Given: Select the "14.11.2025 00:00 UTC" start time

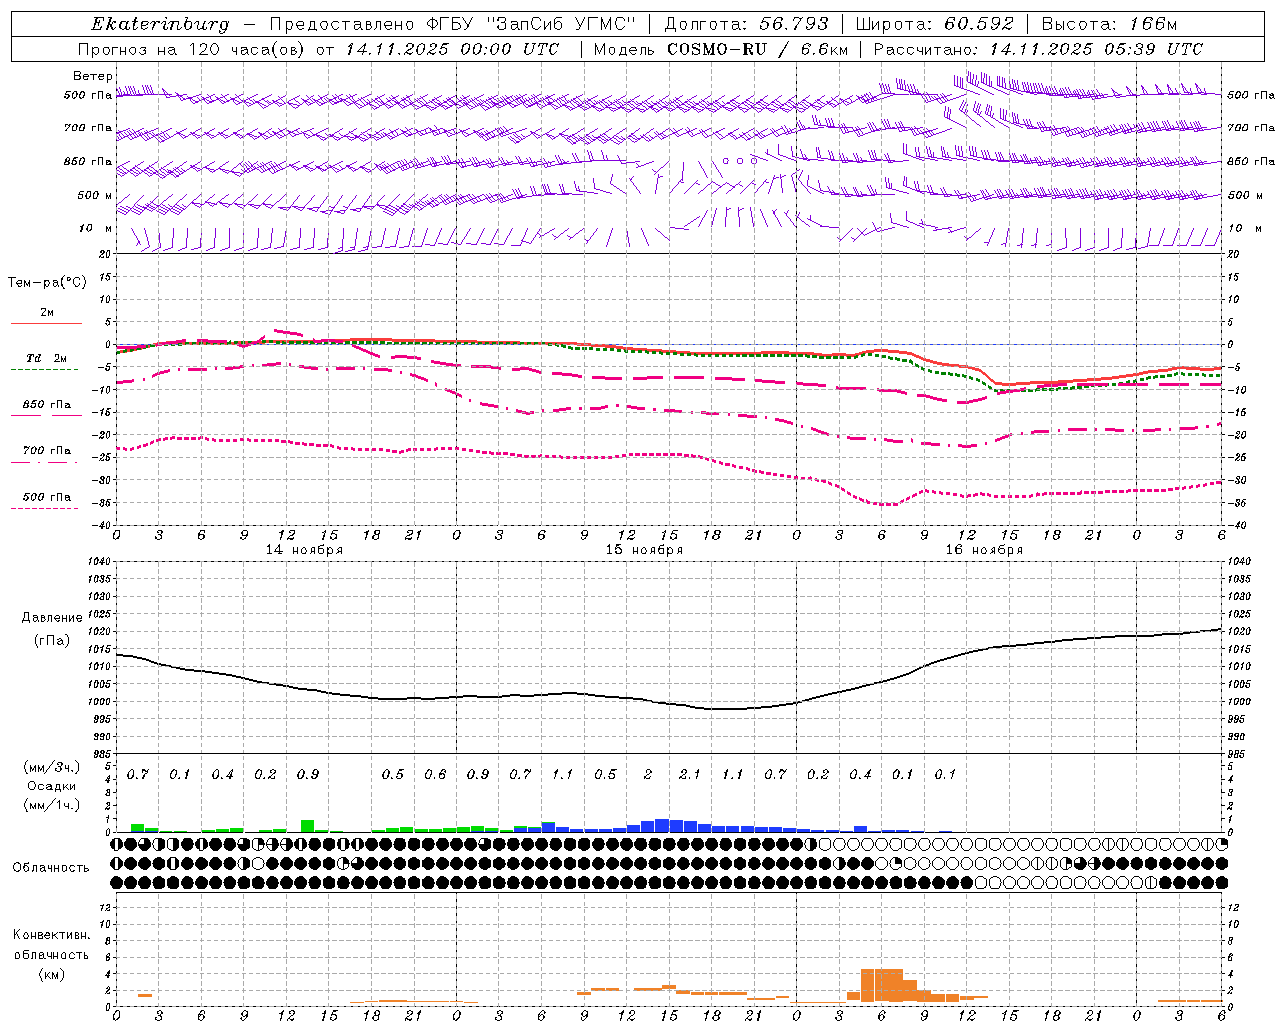Looking at the screenshot, I should click(x=452, y=49).
